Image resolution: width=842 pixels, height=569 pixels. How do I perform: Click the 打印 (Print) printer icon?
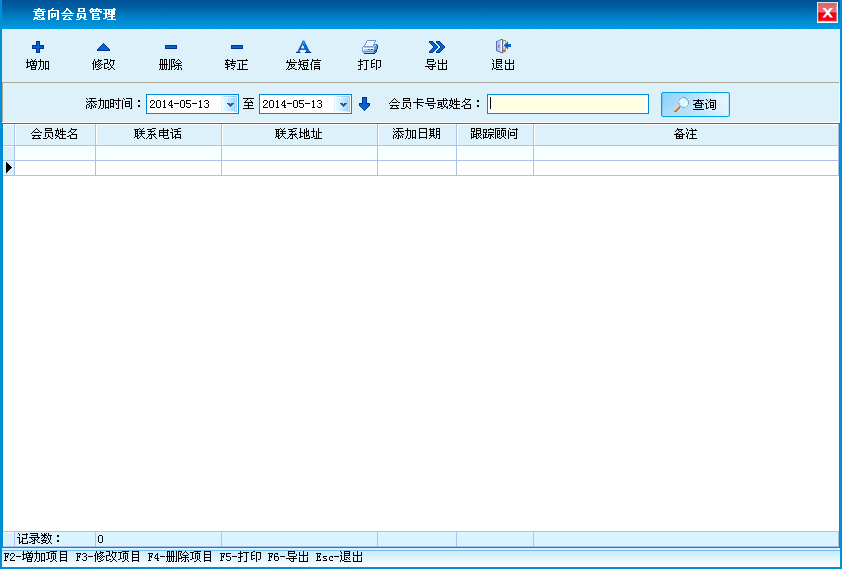(x=369, y=47)
